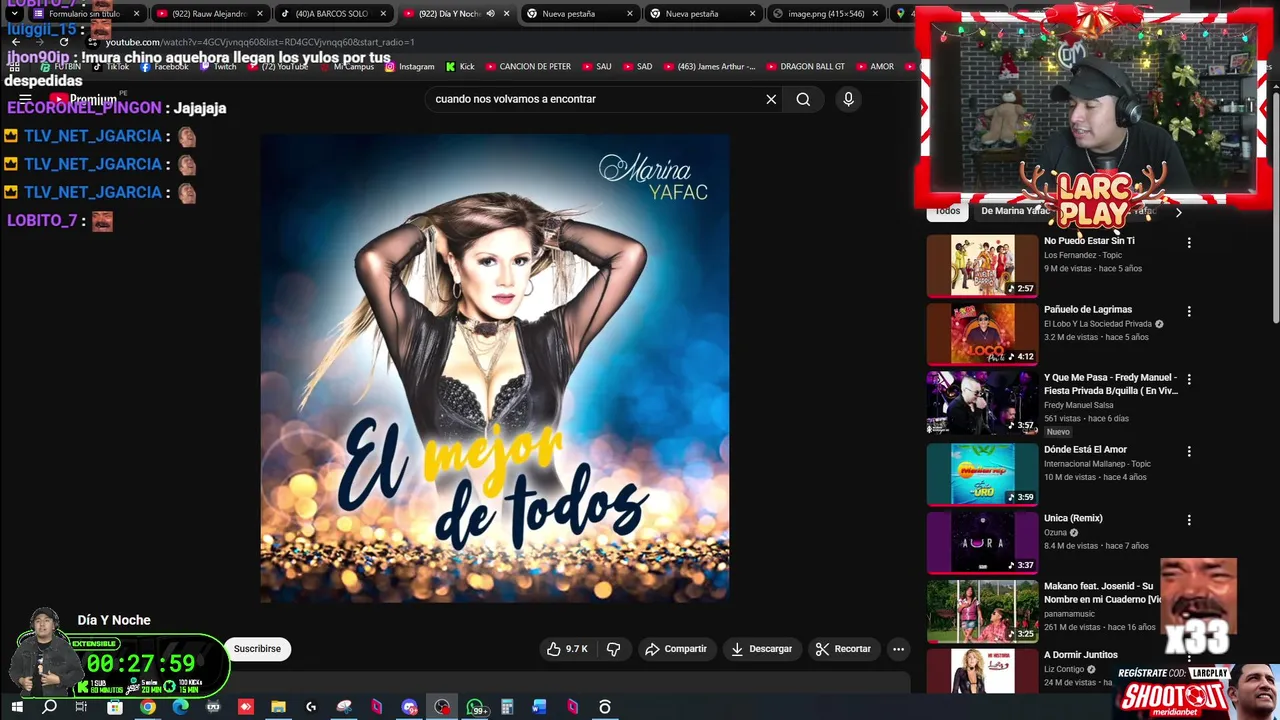
Task: Like the video showing 9.7 K
Action: pyautogui.click(x=567, y=649)
